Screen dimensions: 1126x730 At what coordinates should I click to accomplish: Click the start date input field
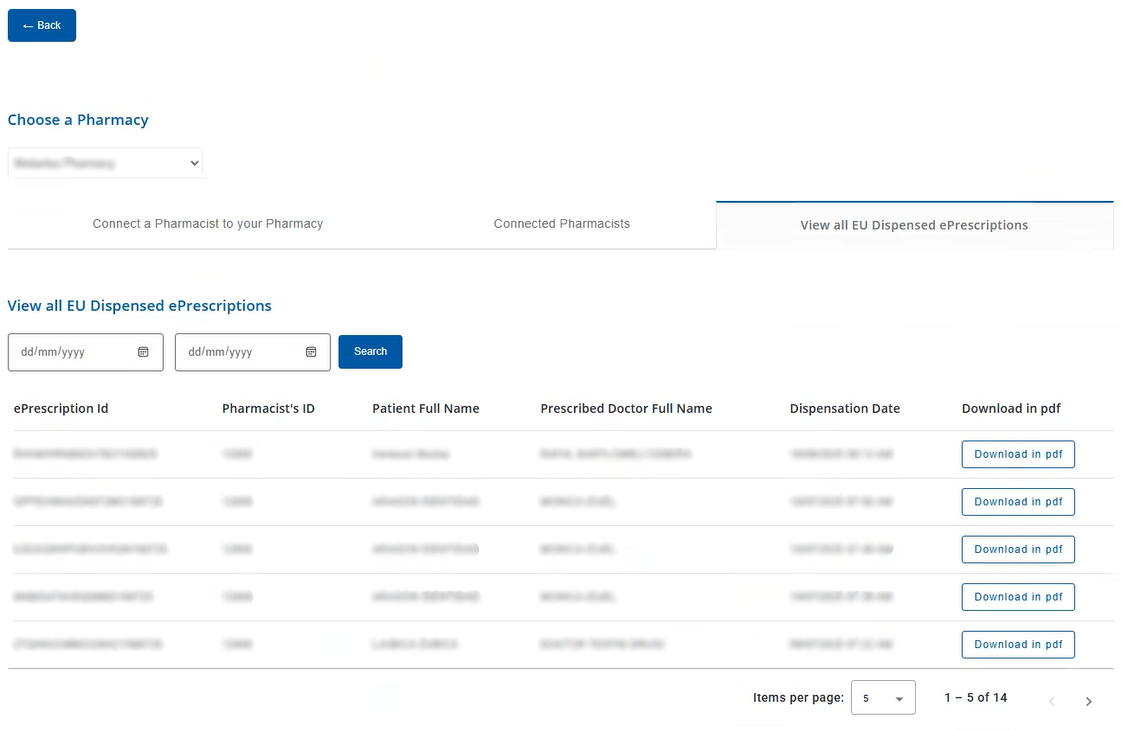pos(70,352)
